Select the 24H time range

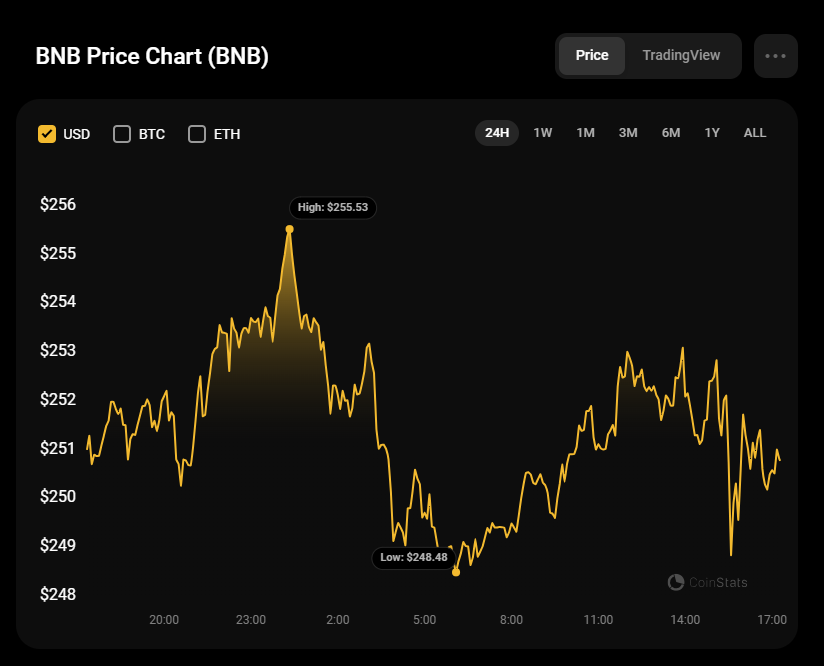click(x=497, y=133)
